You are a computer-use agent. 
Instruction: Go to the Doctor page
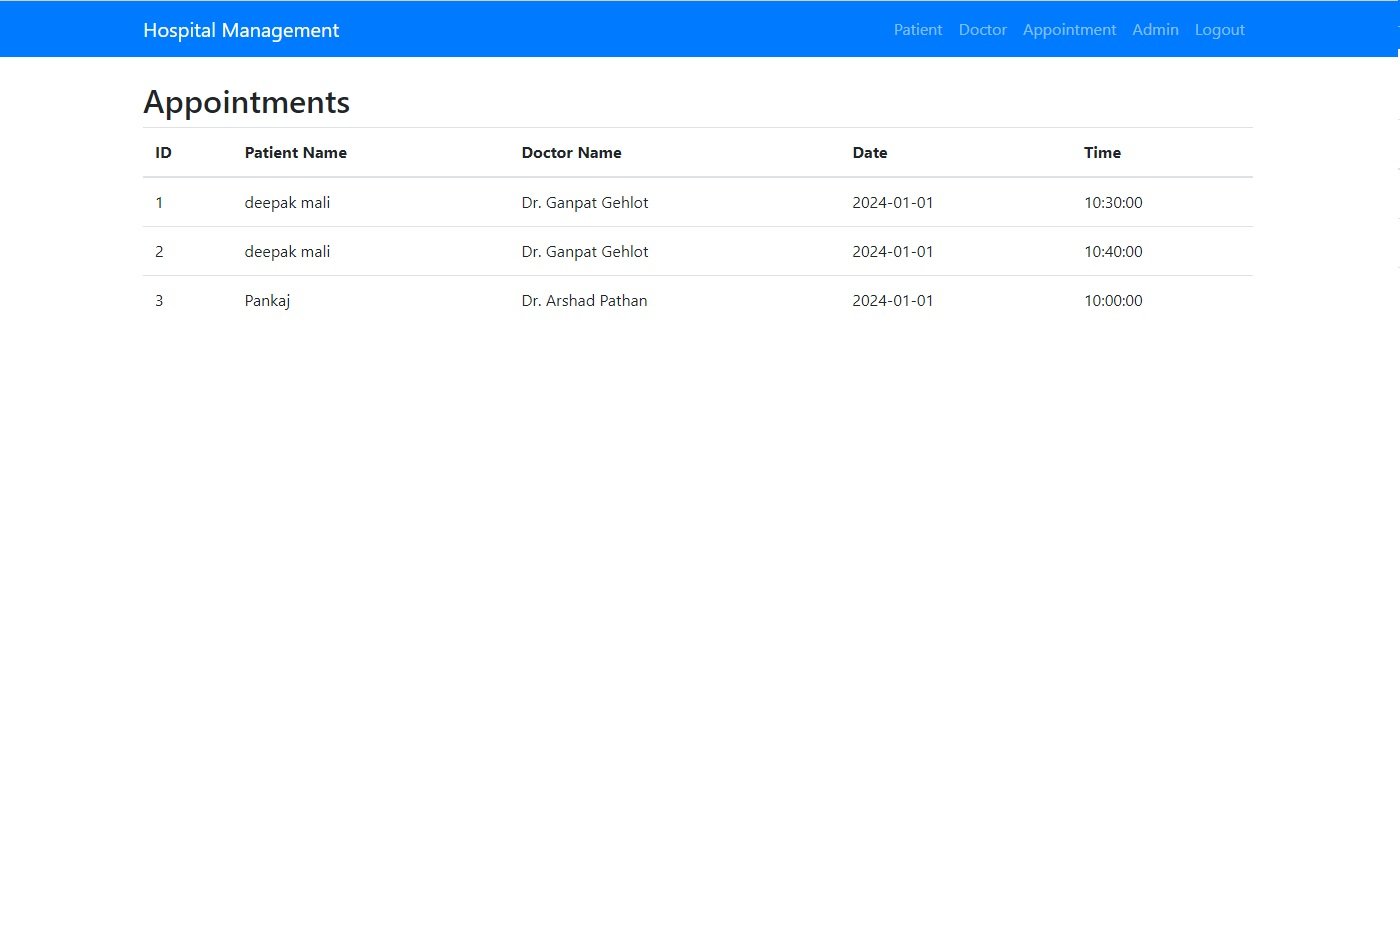click(x=982, y=30)
